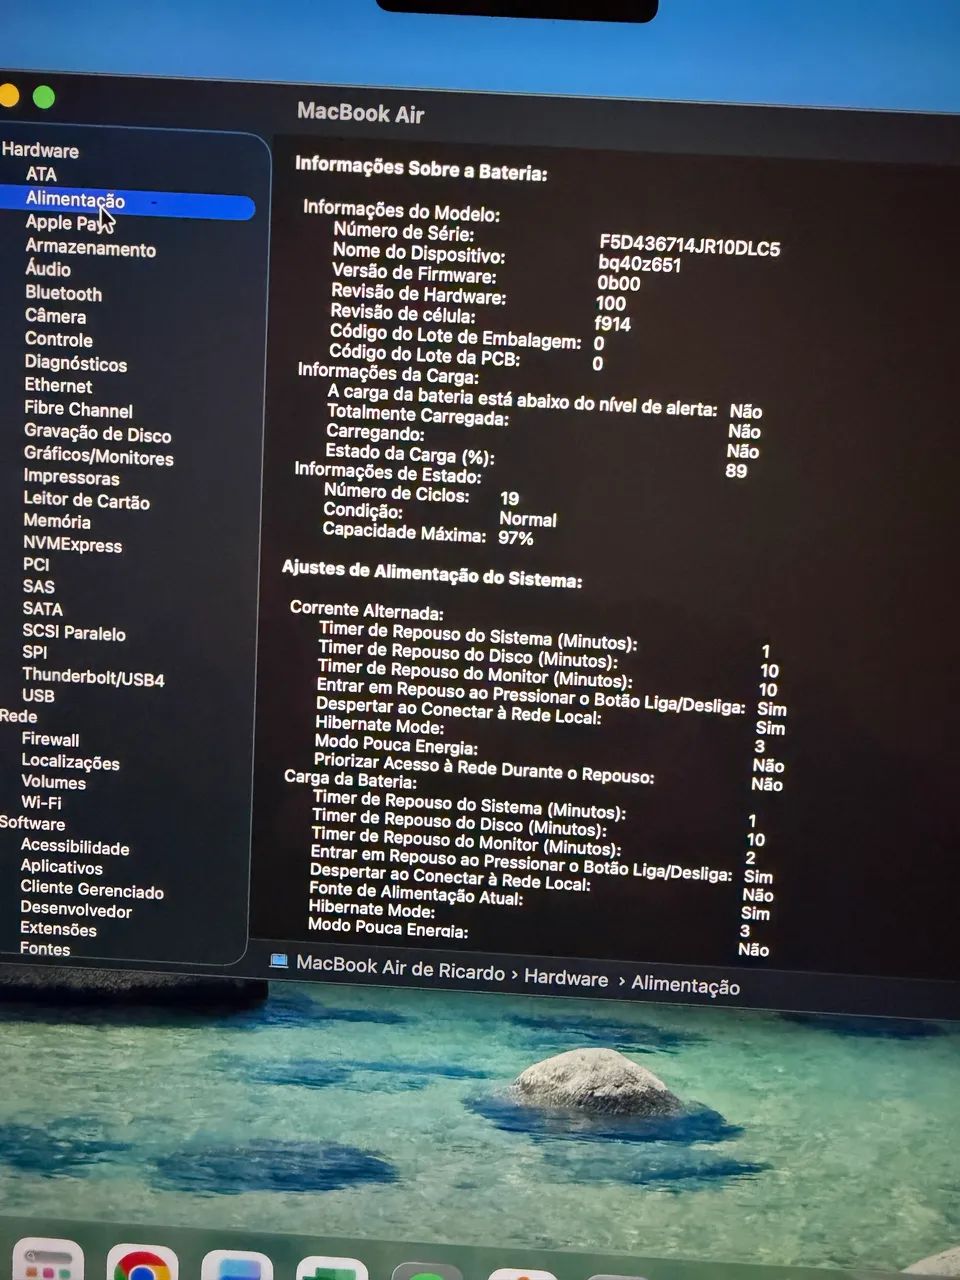Select Desenvolvedor under Software

click(76, 911)
